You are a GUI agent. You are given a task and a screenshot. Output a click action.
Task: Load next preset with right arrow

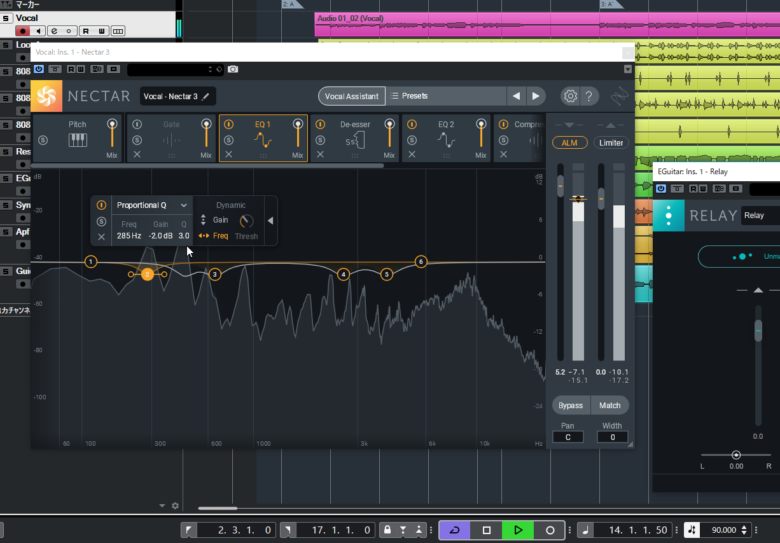tap(536, 96)
